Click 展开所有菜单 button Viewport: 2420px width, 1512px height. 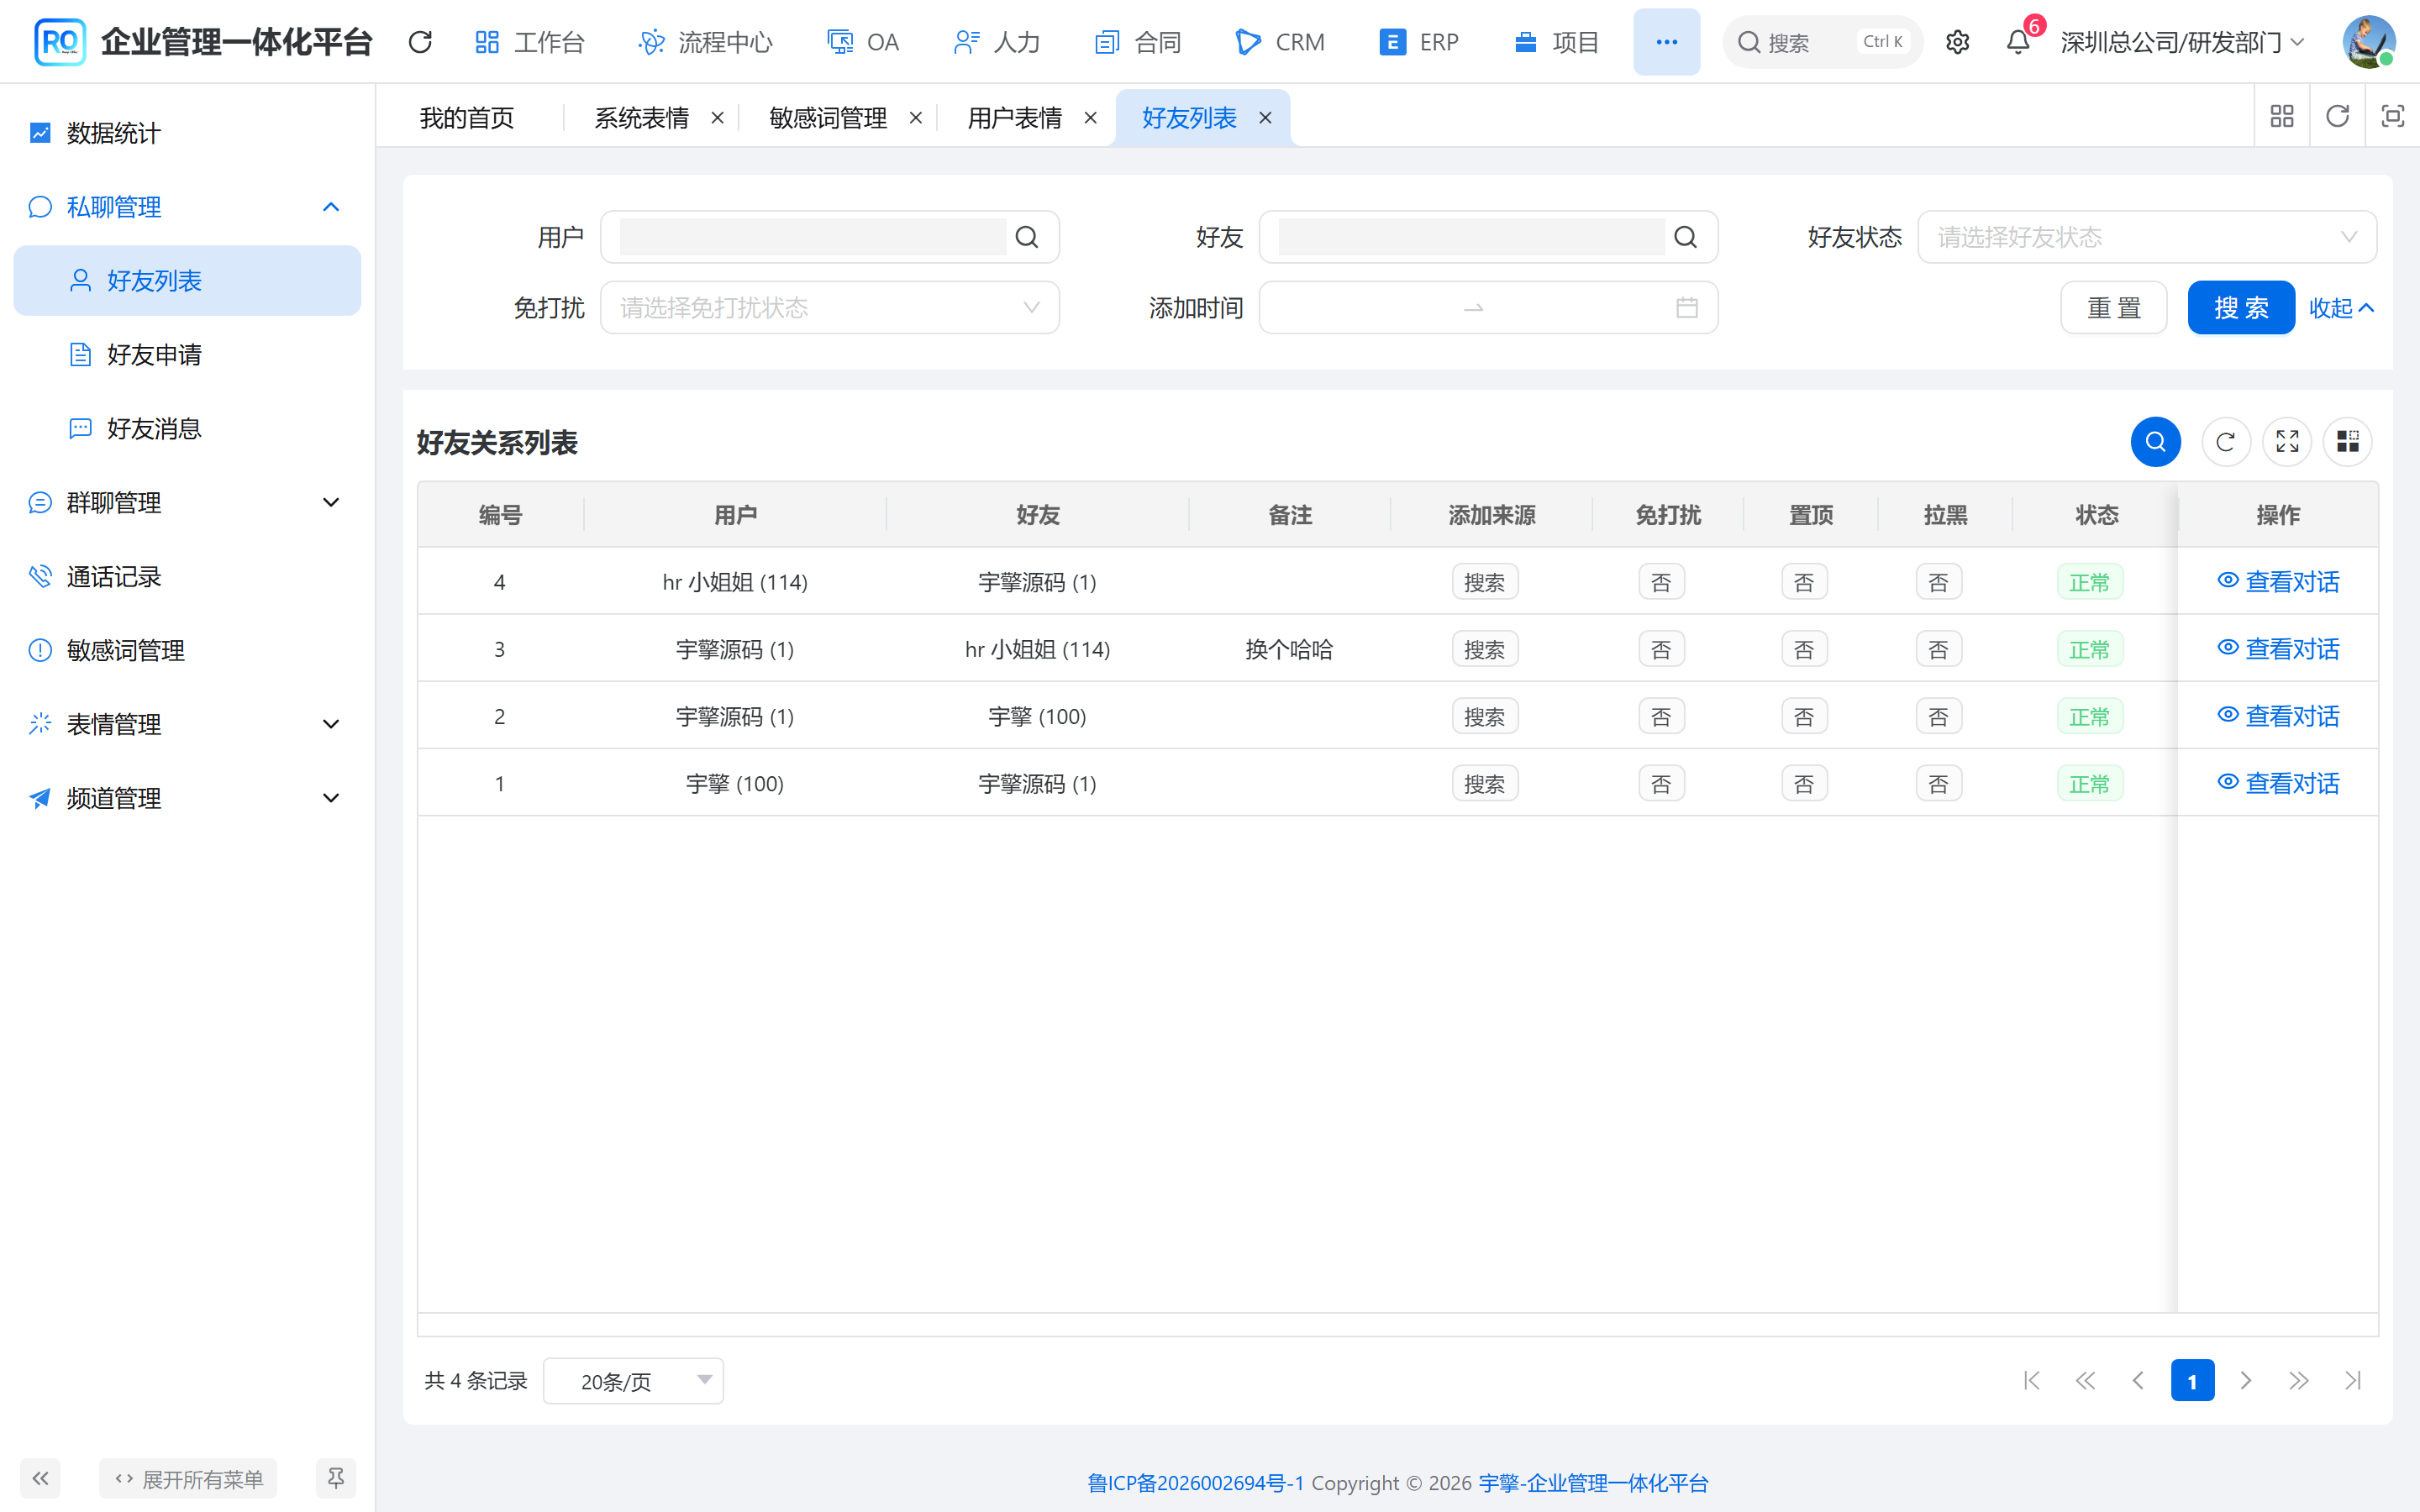pos(188,1478)
